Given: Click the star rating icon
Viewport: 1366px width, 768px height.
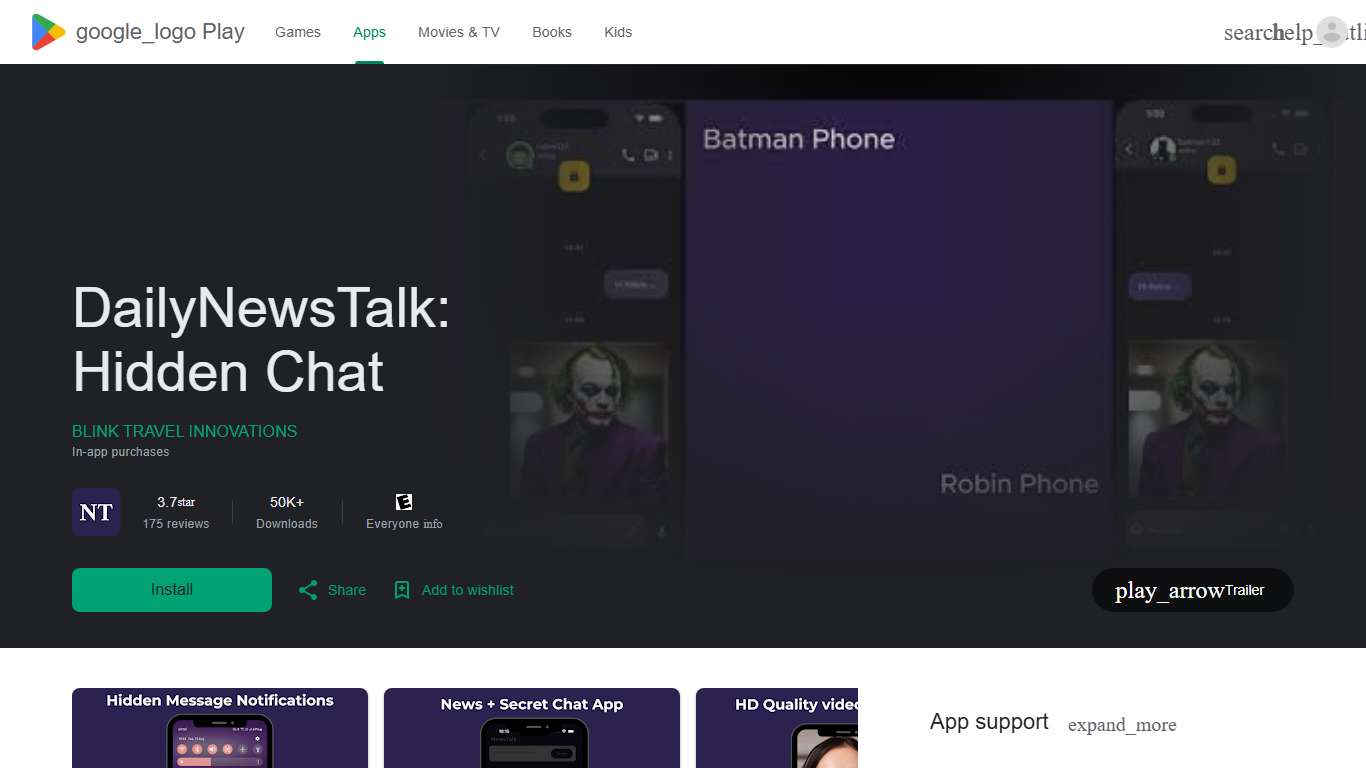Looking at the screenshot, I should tap(188, 501).
